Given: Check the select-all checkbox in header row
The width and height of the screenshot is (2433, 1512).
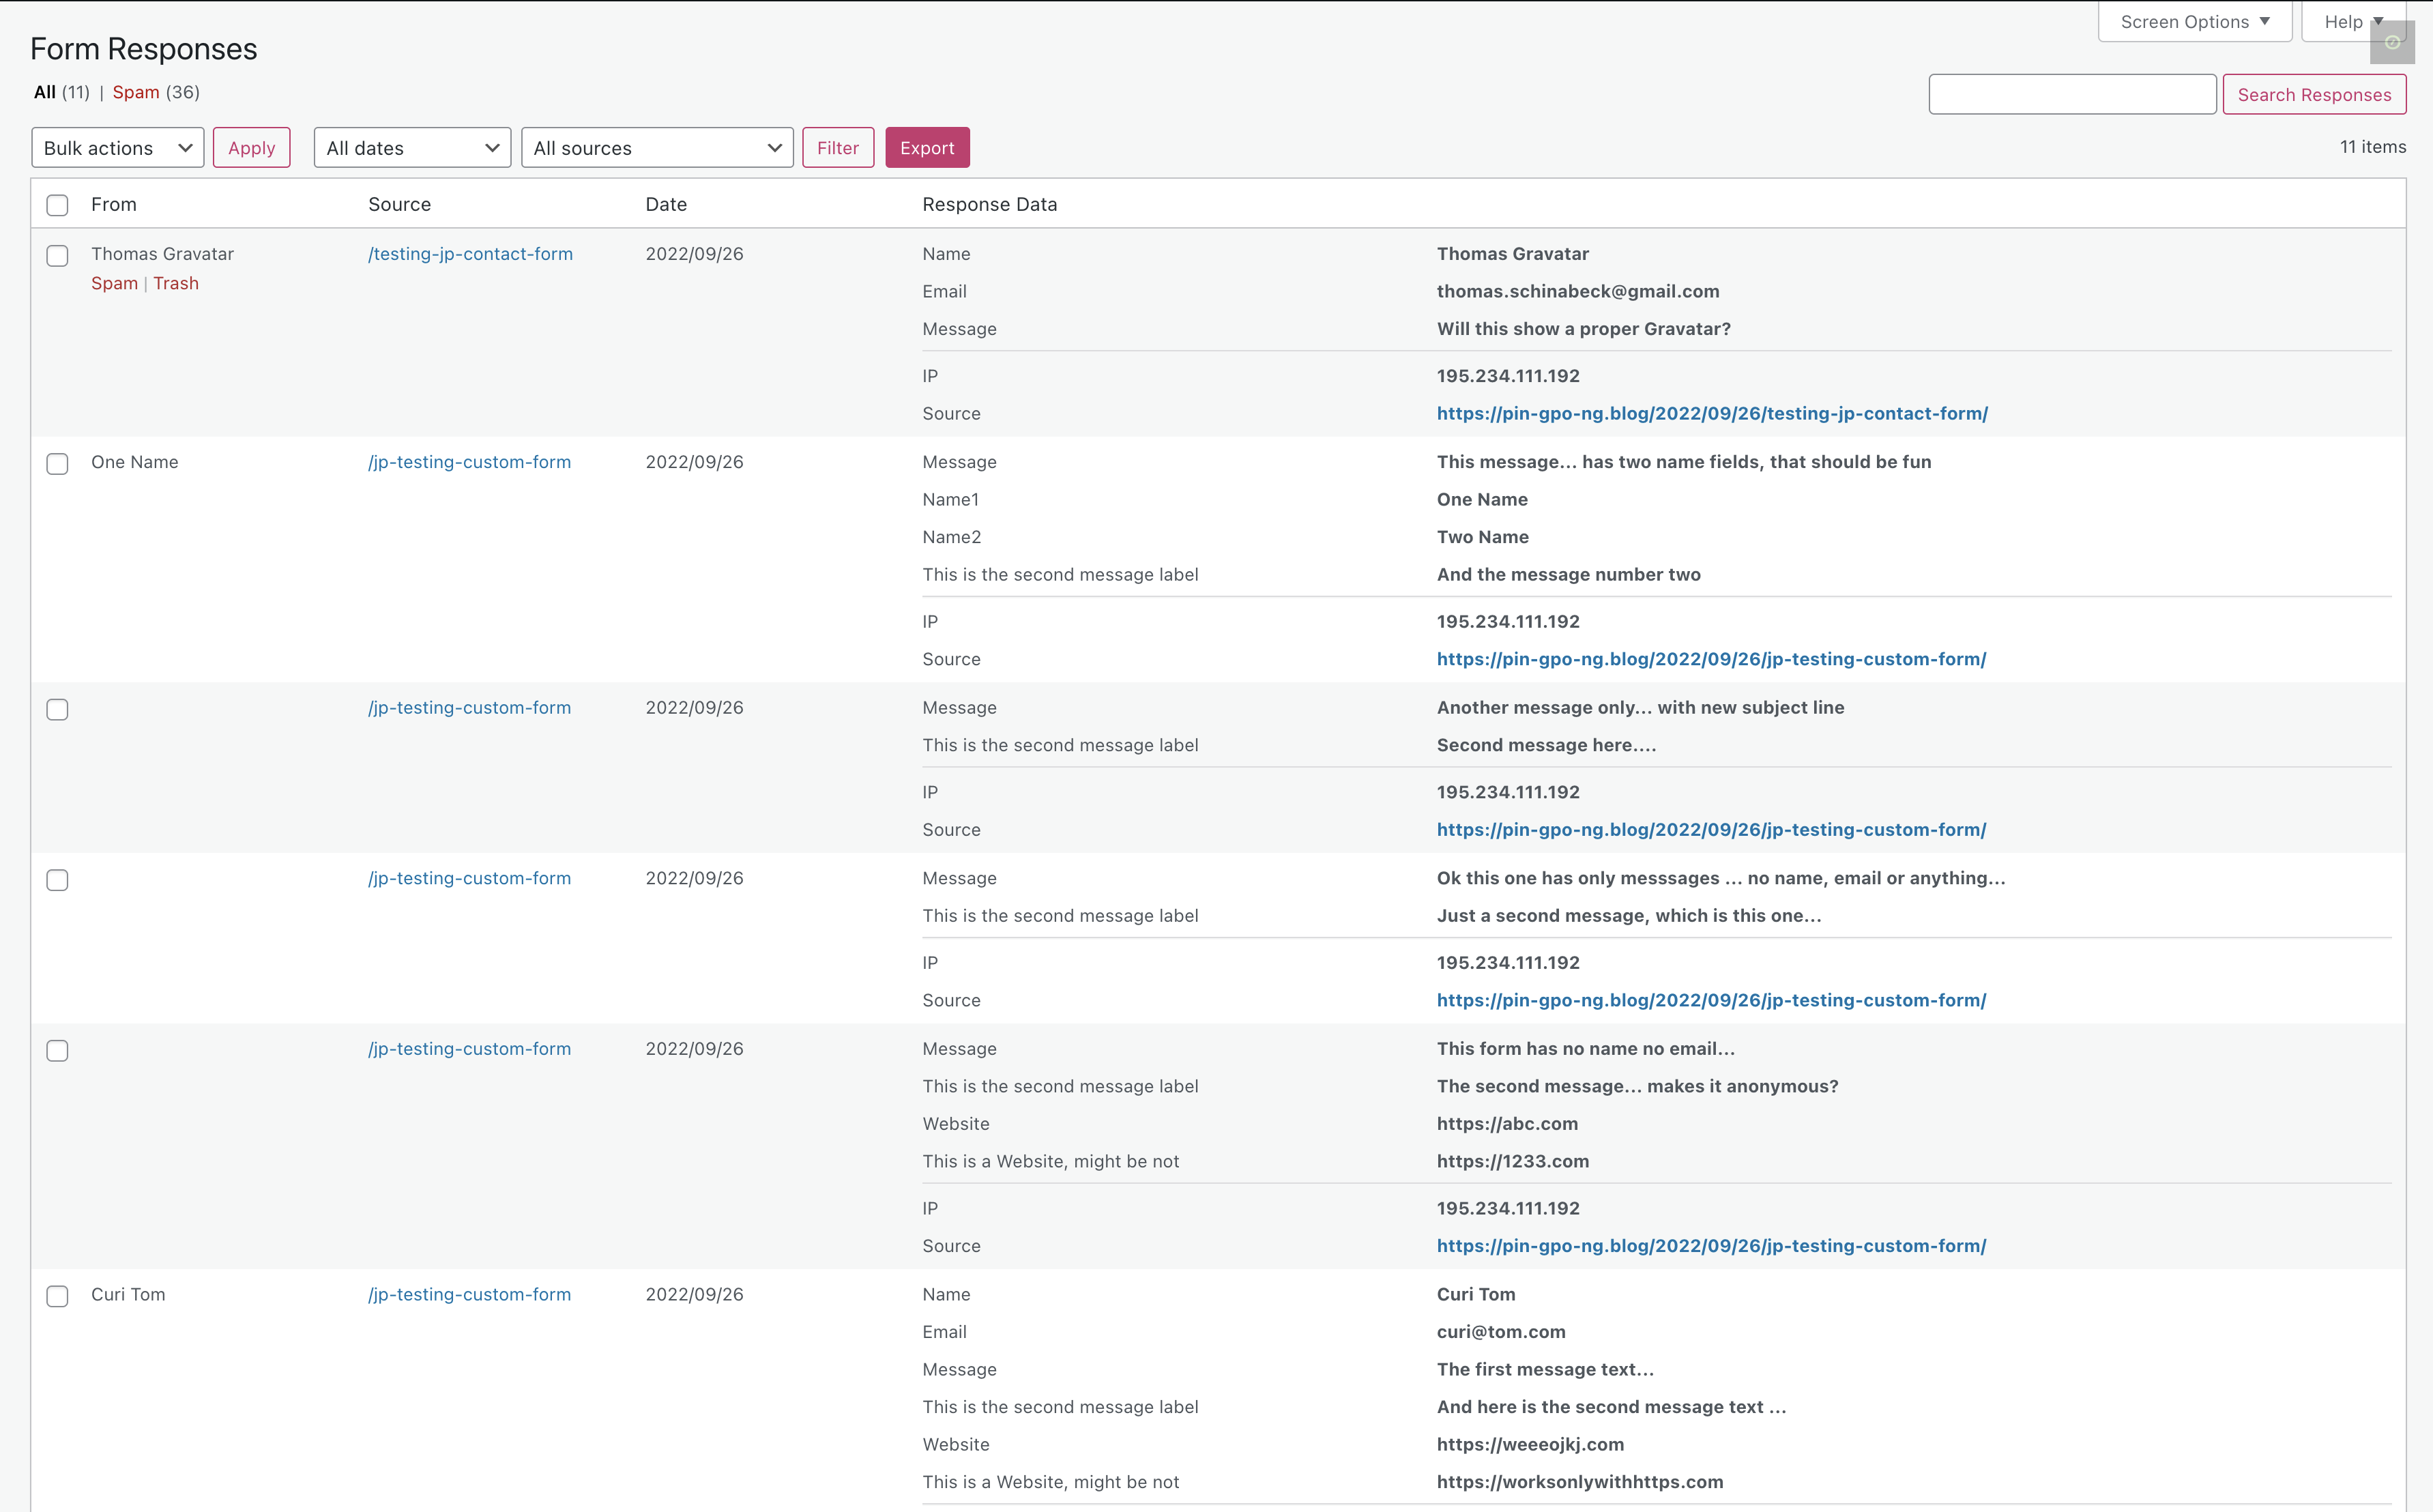Looking at the screenshot, I should pyautogui.click(x=57, y=204).
